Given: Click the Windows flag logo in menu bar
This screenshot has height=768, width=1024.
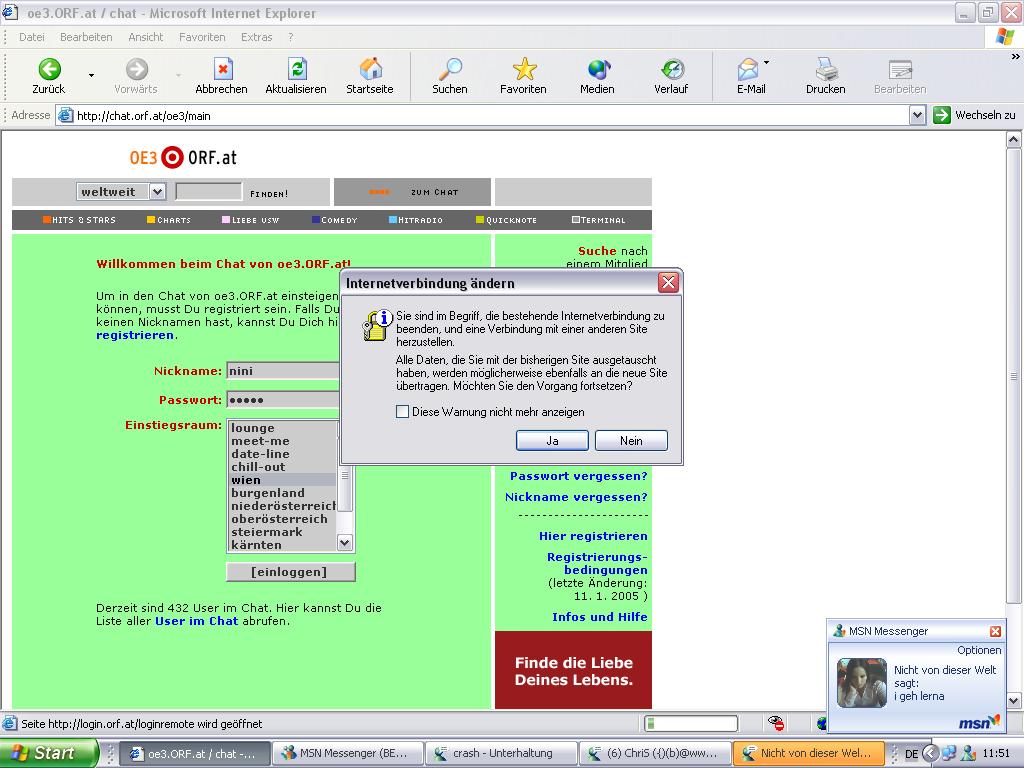Looking at the screenshot, I should coord(1004,37).
